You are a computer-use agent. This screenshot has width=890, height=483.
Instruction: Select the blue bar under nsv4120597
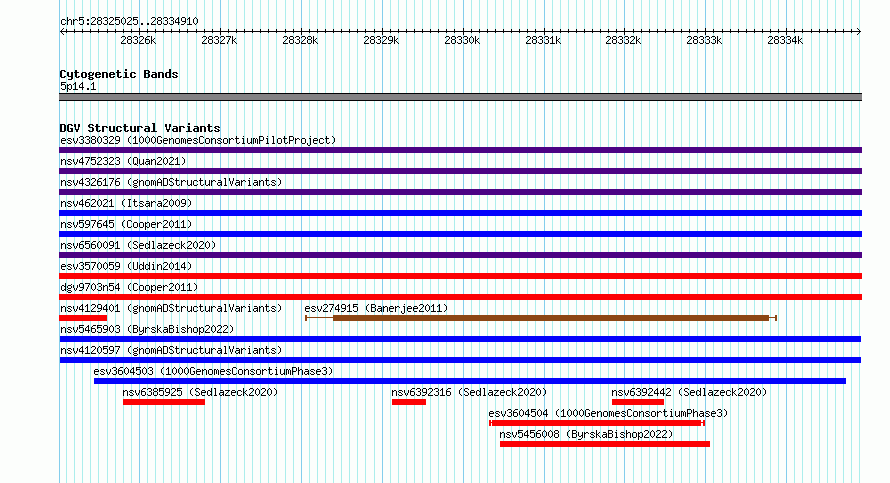click(x=460, y=360)
